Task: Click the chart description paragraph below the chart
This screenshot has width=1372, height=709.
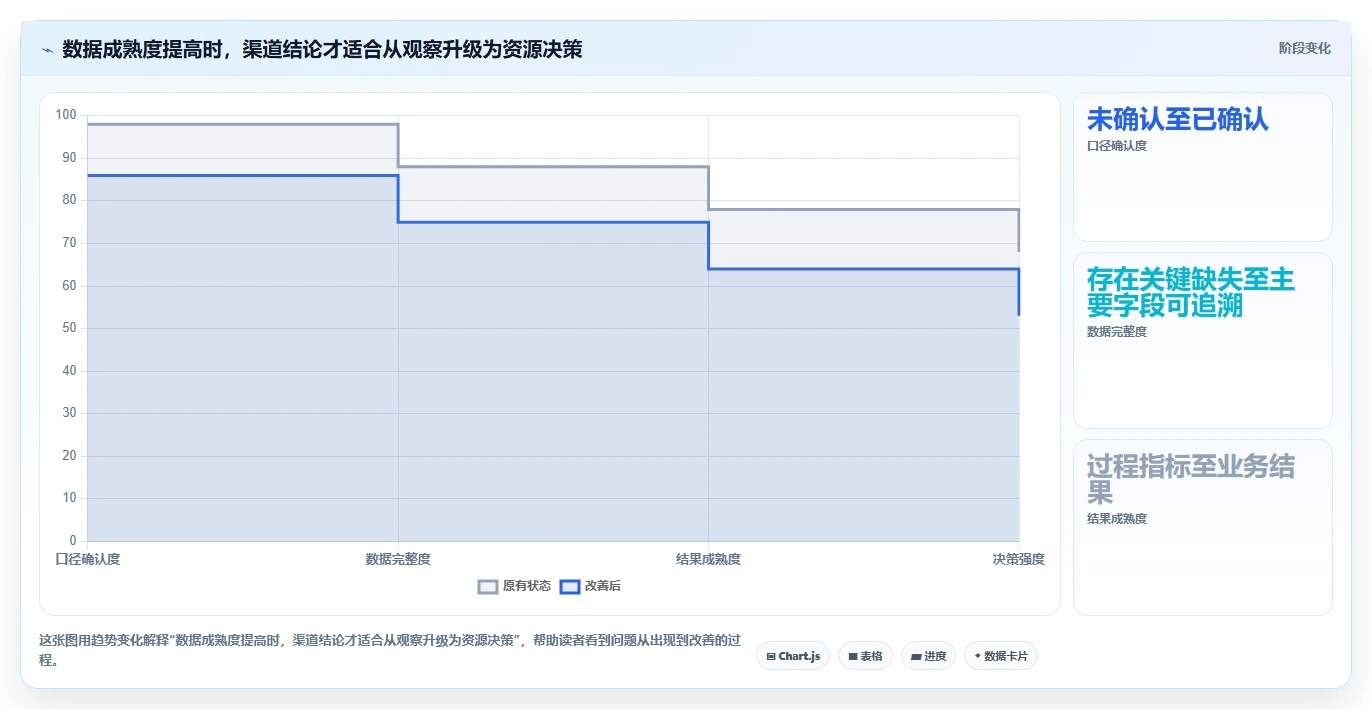Action: 390,650
